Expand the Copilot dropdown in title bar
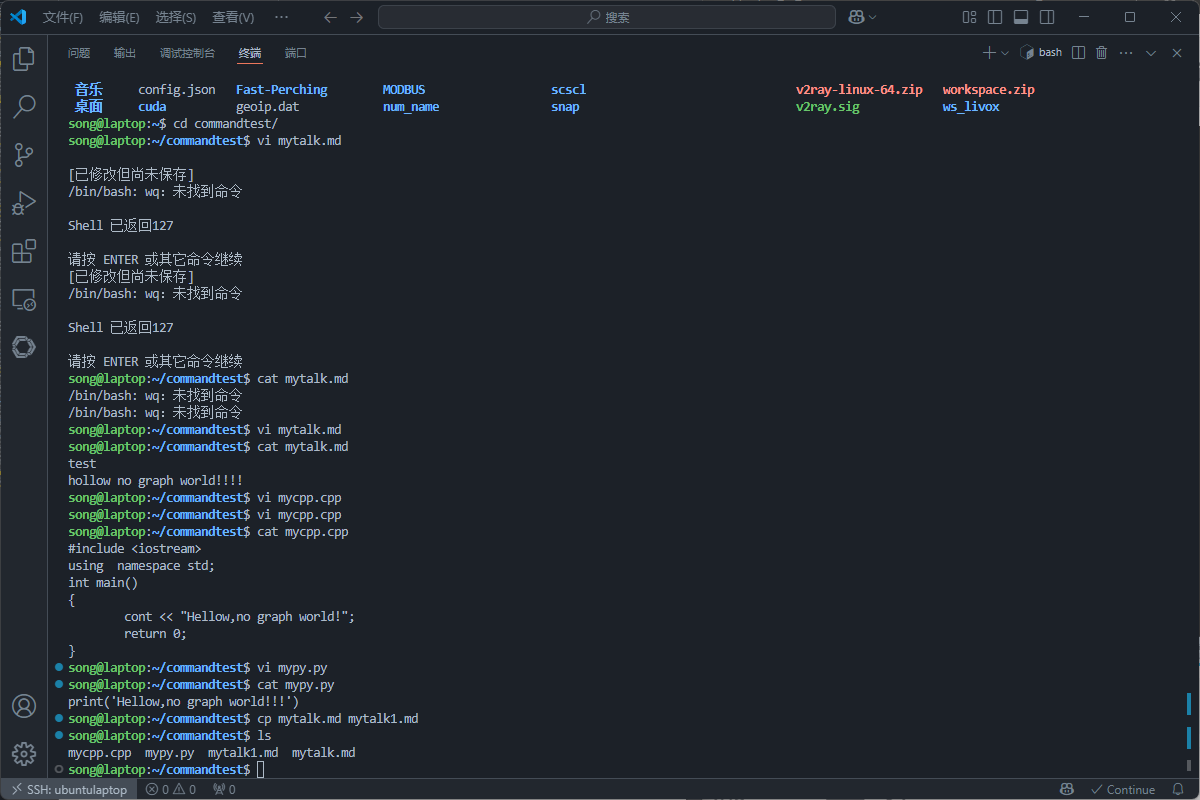Image resolution: width=1200 pixels, height=800 pixels. 873,17
